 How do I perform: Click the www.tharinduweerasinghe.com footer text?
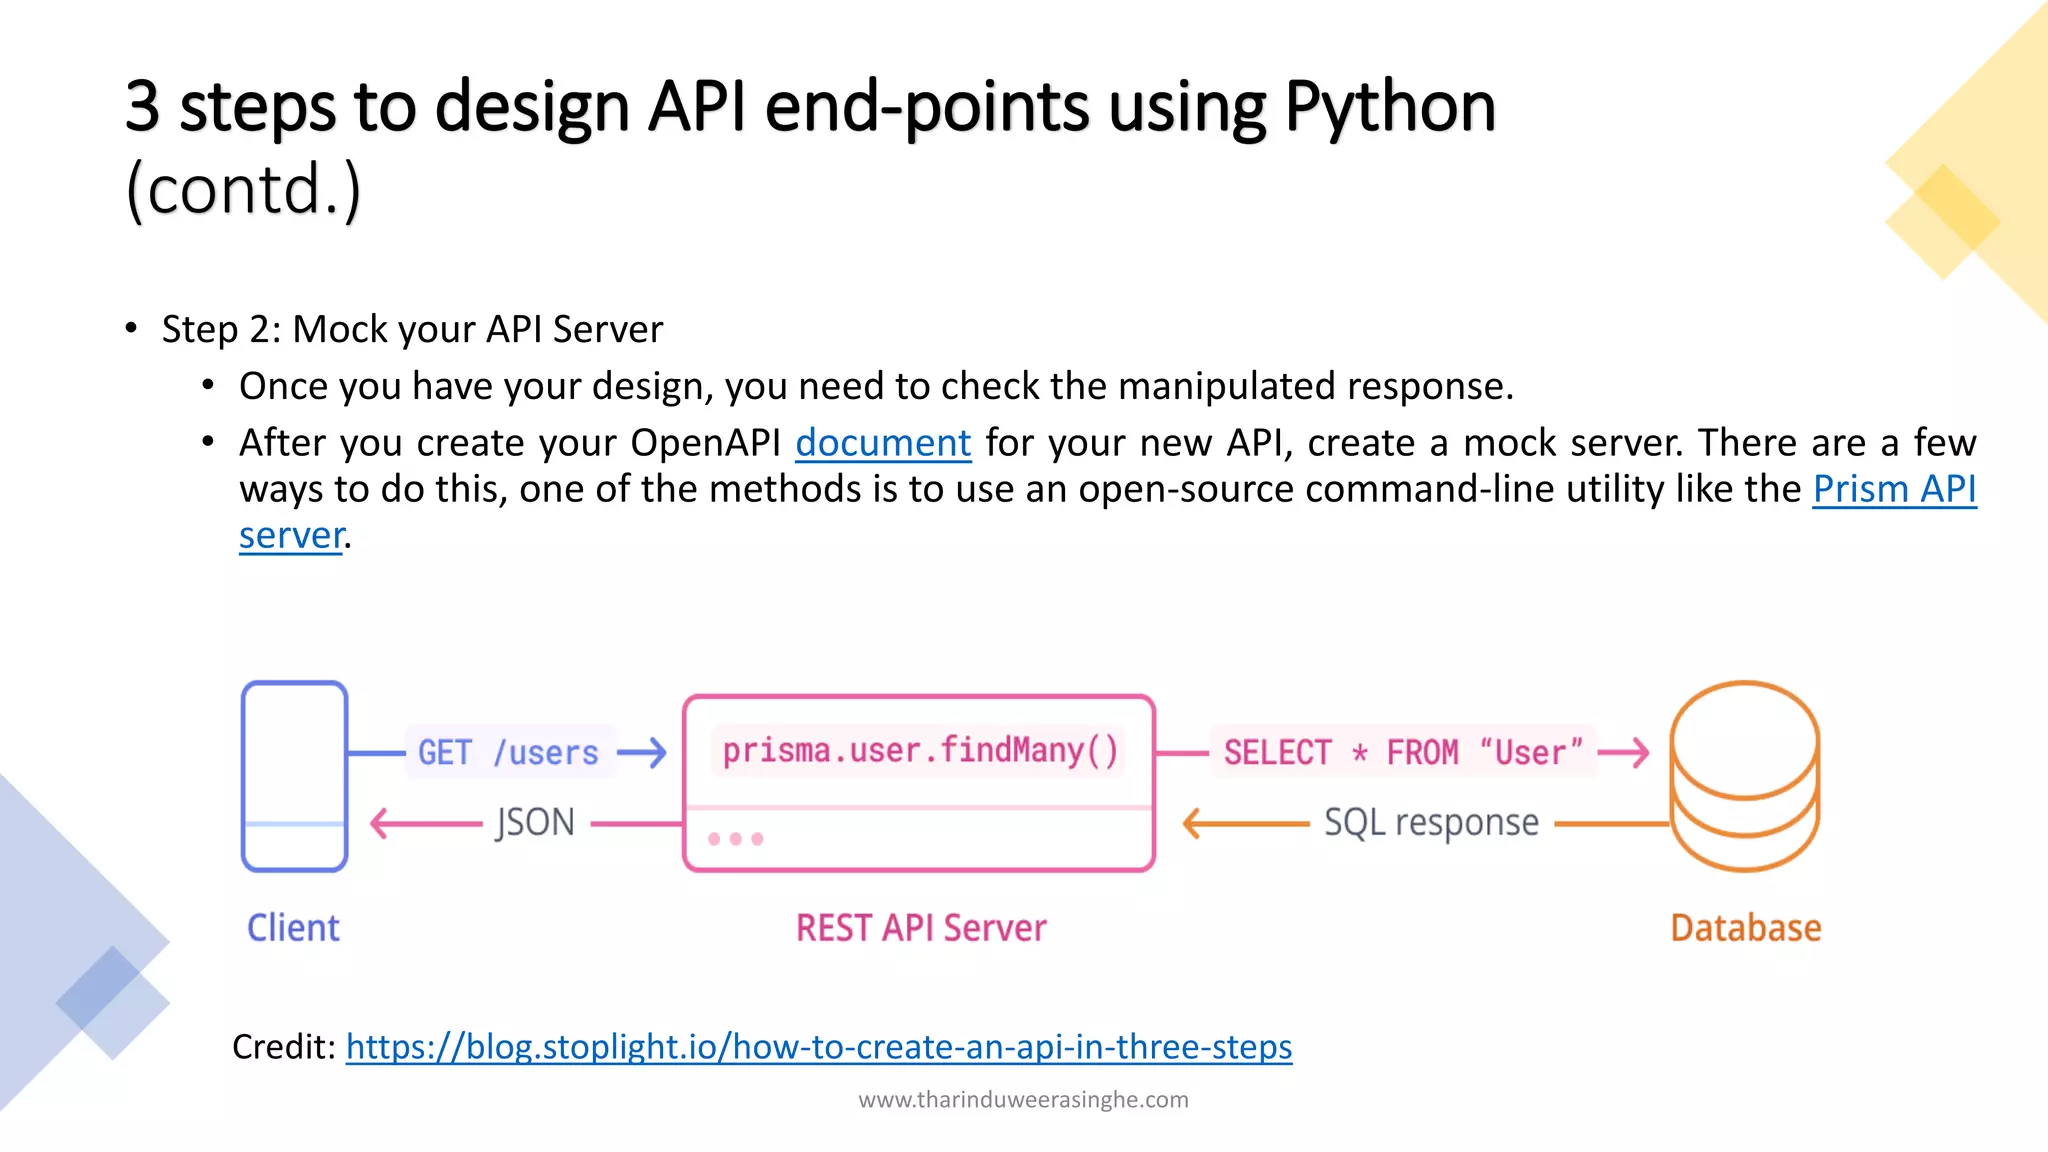(1023, 1100)
